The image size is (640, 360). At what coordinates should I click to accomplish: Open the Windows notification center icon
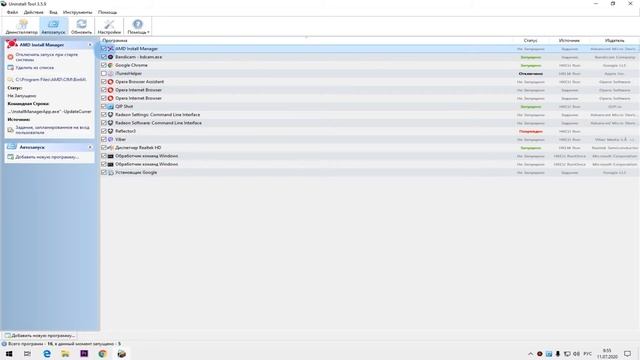click(627, 353)
